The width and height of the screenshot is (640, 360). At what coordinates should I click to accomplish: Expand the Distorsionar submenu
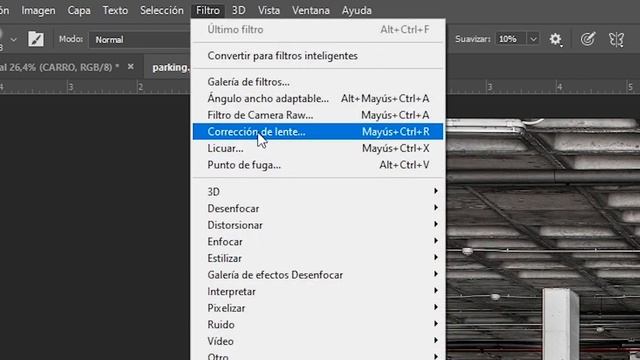(x=318, y=225)
